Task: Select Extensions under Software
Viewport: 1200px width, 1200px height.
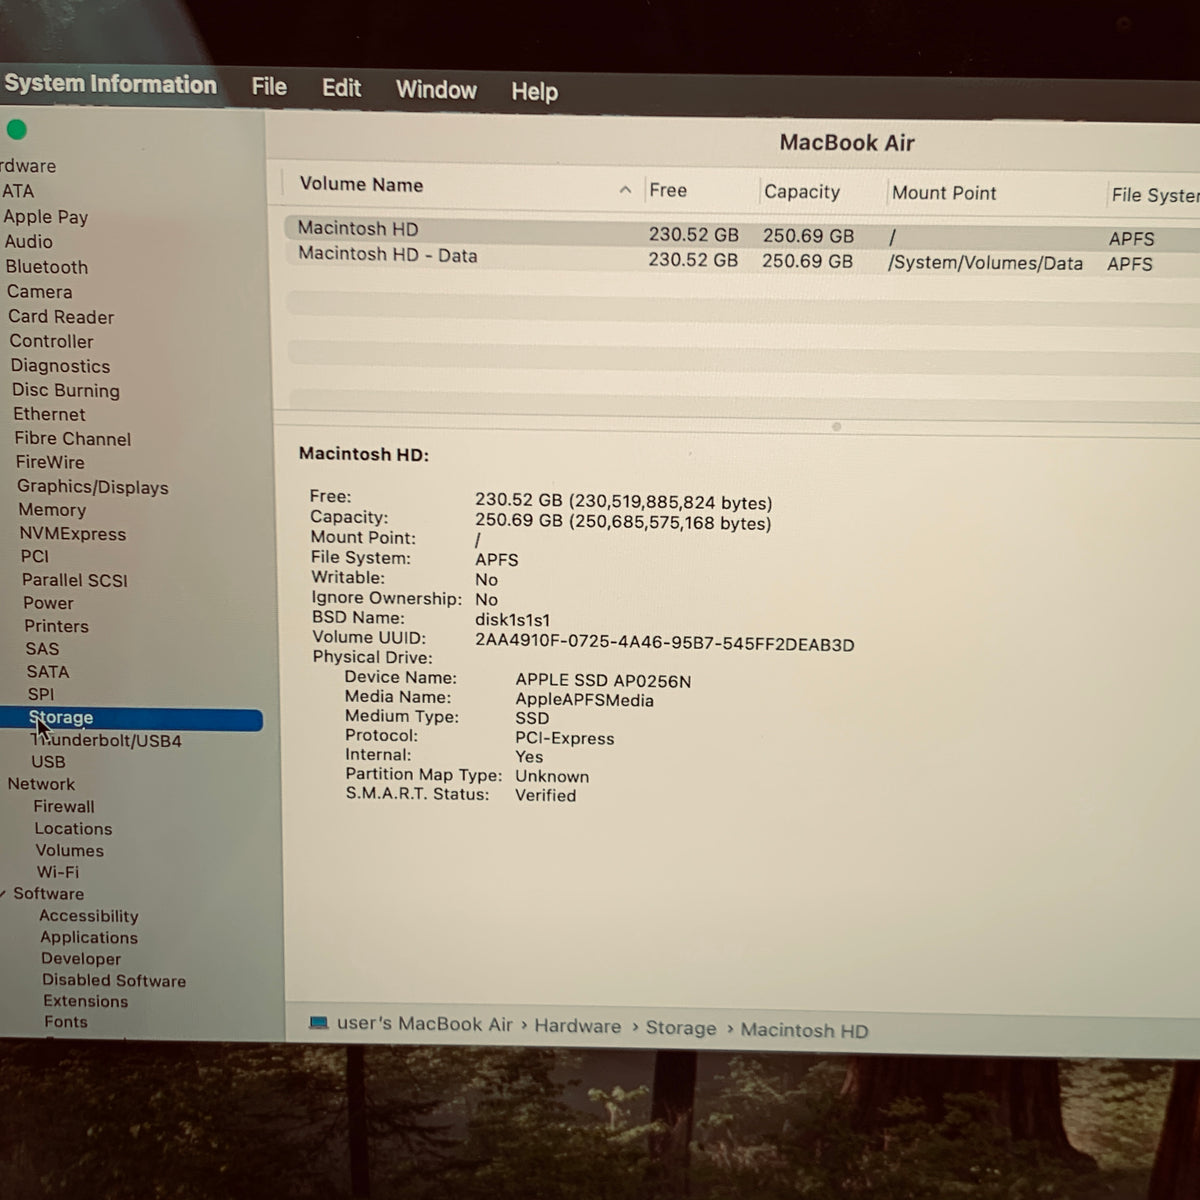Action: coord(85,1001)
